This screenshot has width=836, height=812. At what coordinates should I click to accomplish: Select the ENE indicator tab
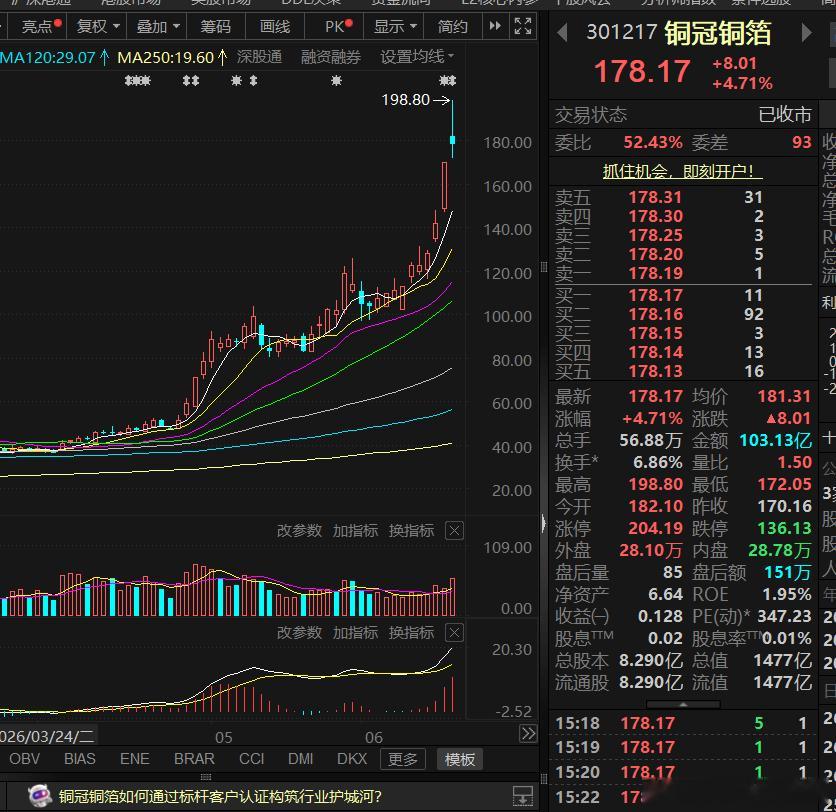point(134,759)
